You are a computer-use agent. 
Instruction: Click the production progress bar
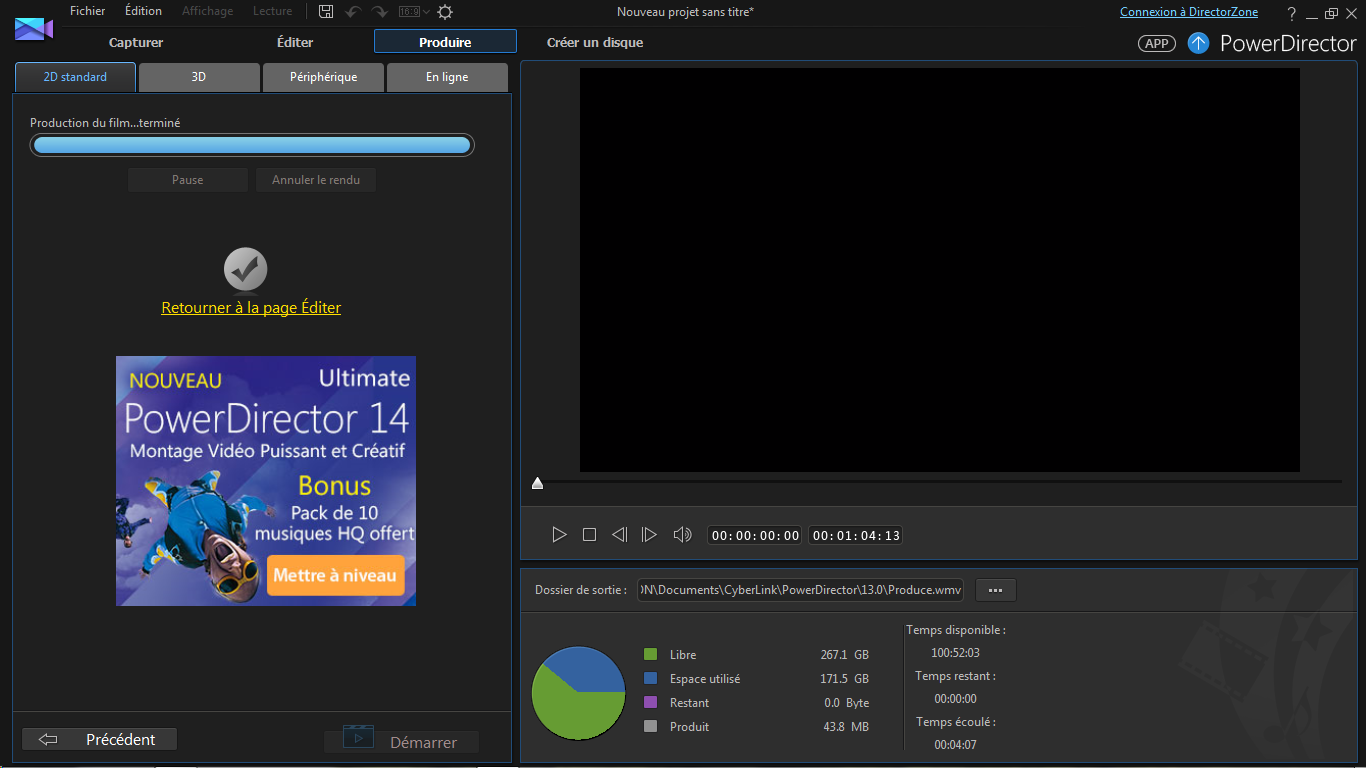pos(252,145)
